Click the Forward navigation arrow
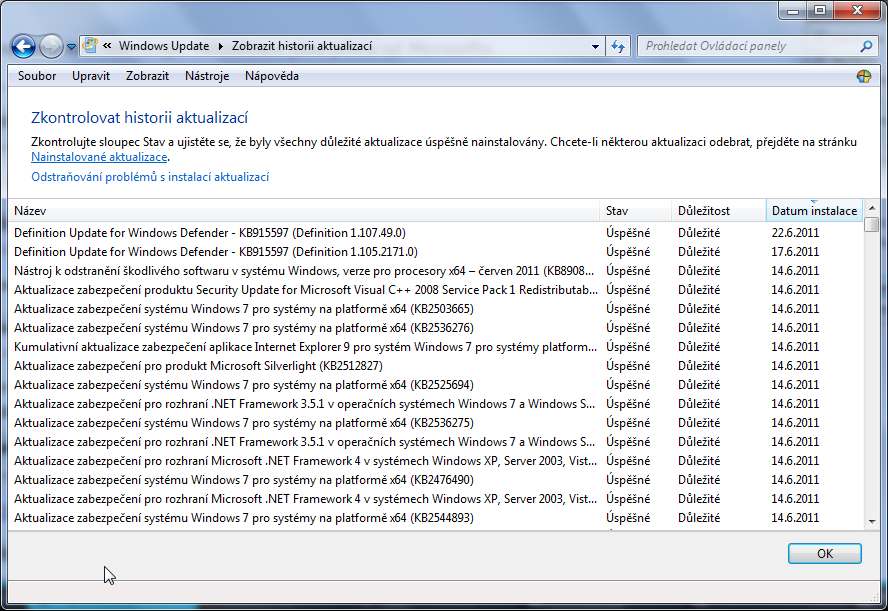 (51, 46)
